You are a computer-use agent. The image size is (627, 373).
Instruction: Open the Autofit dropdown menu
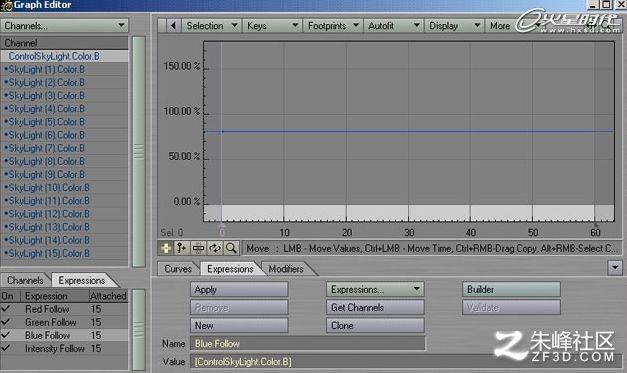tap(394, 26)
